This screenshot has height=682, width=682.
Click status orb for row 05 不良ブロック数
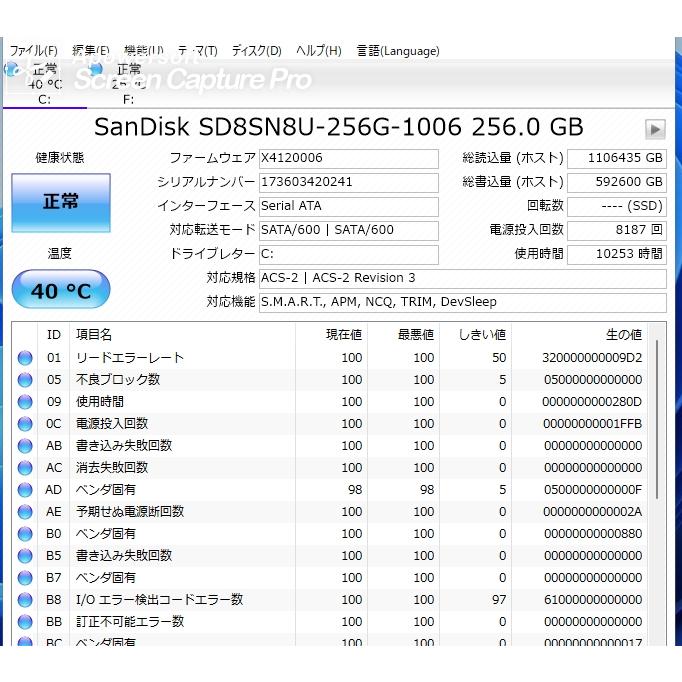(25, 380)
